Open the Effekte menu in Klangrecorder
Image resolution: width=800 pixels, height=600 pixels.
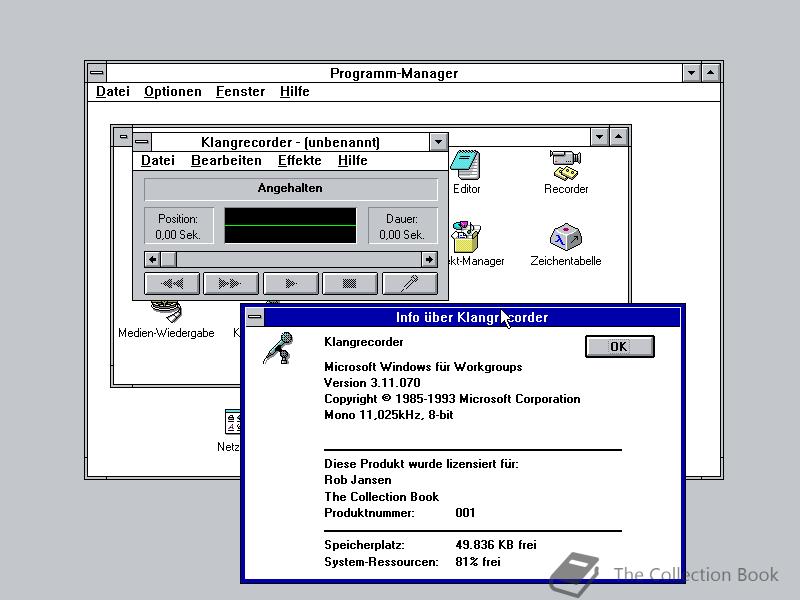[299, 160]
